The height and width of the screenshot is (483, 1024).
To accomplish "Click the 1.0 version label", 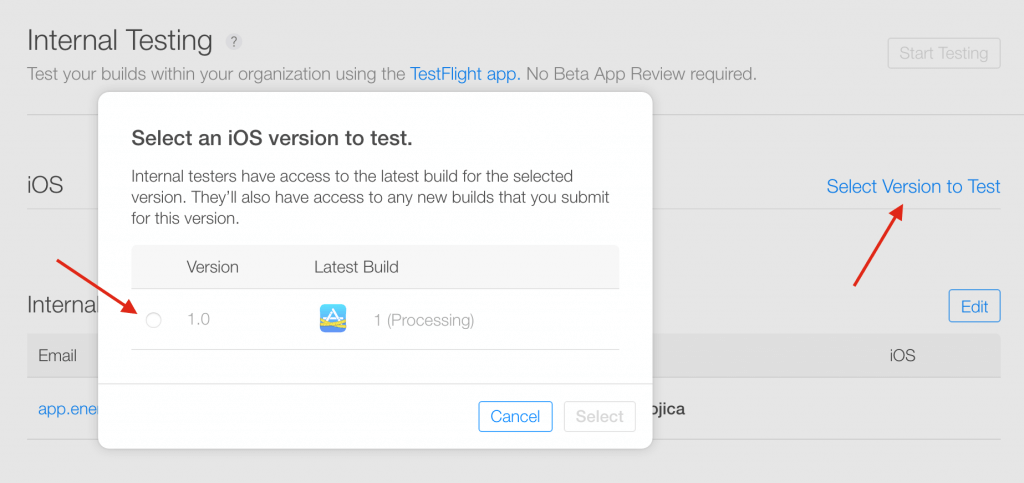I will coord(198,320).
